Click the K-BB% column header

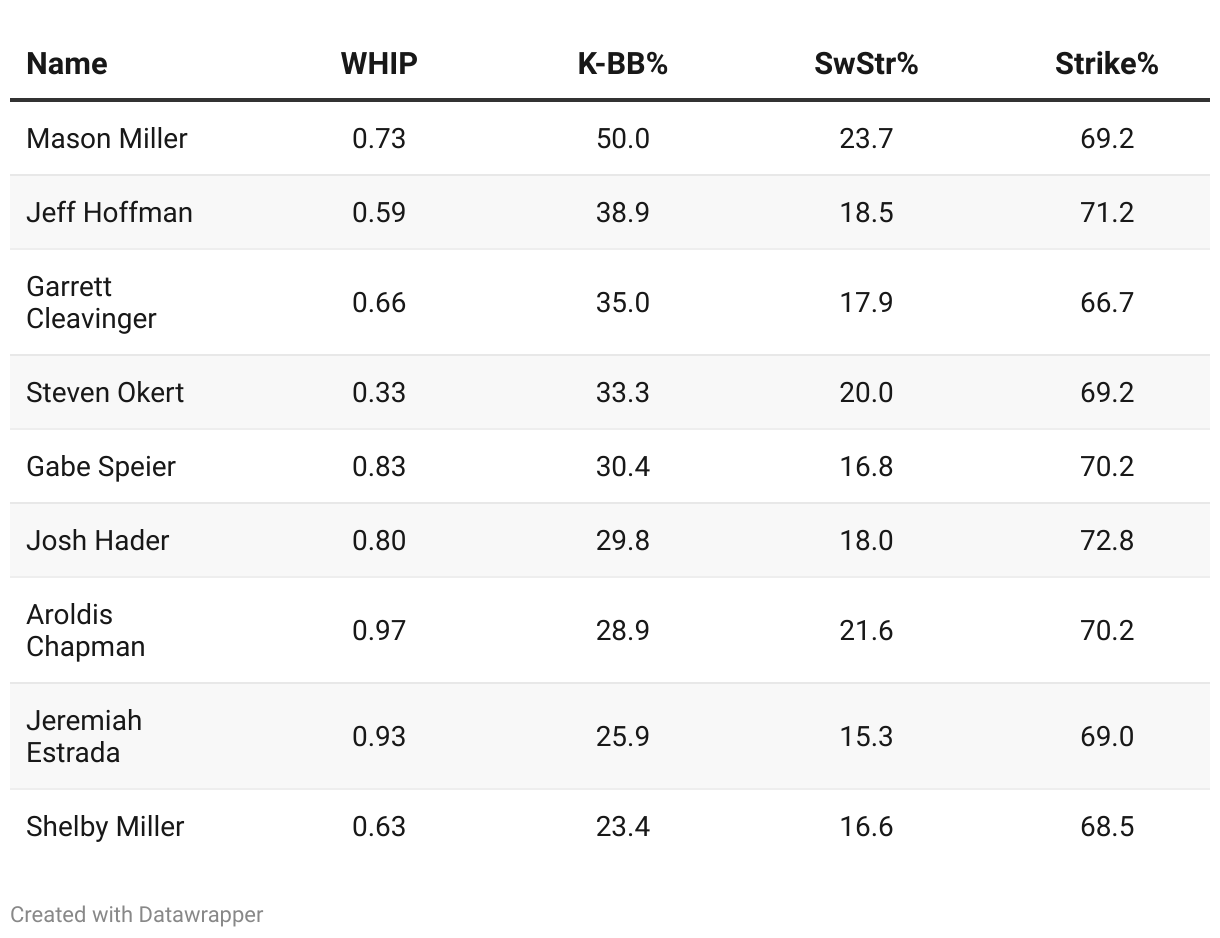pyautogui.click(x=622, y=64)
